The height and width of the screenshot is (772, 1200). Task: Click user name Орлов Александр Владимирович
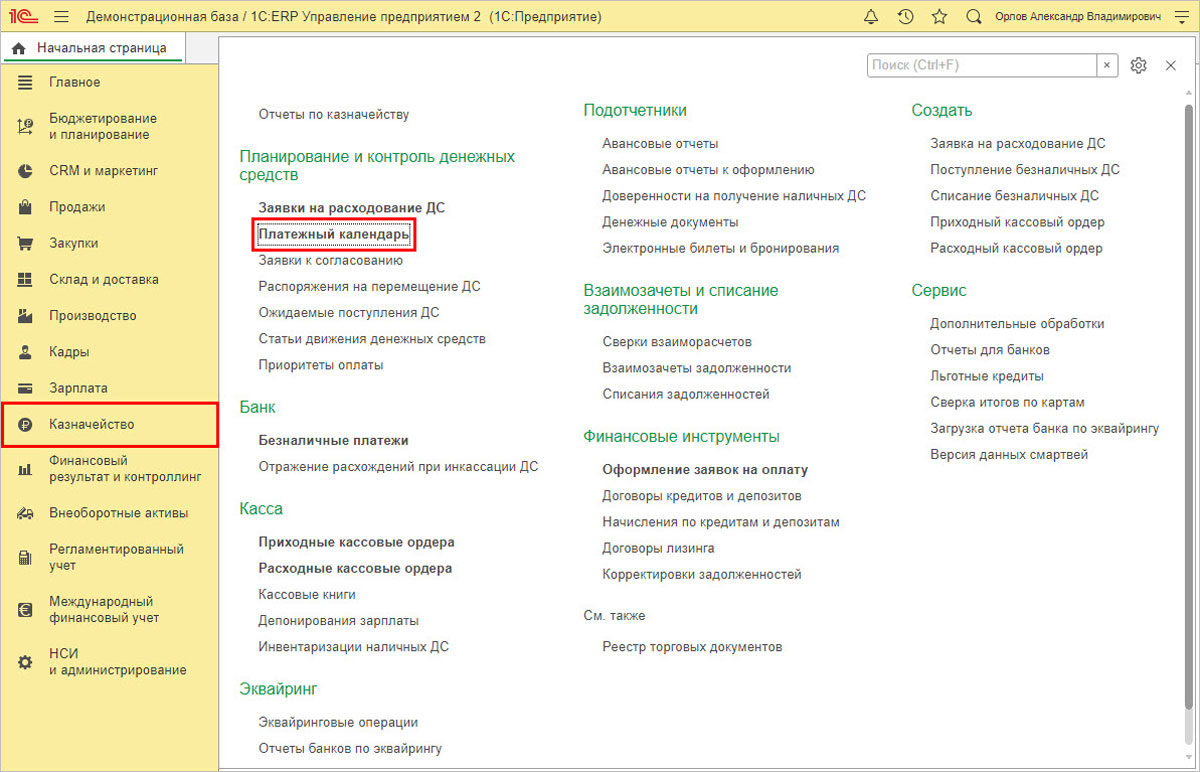1078,17
